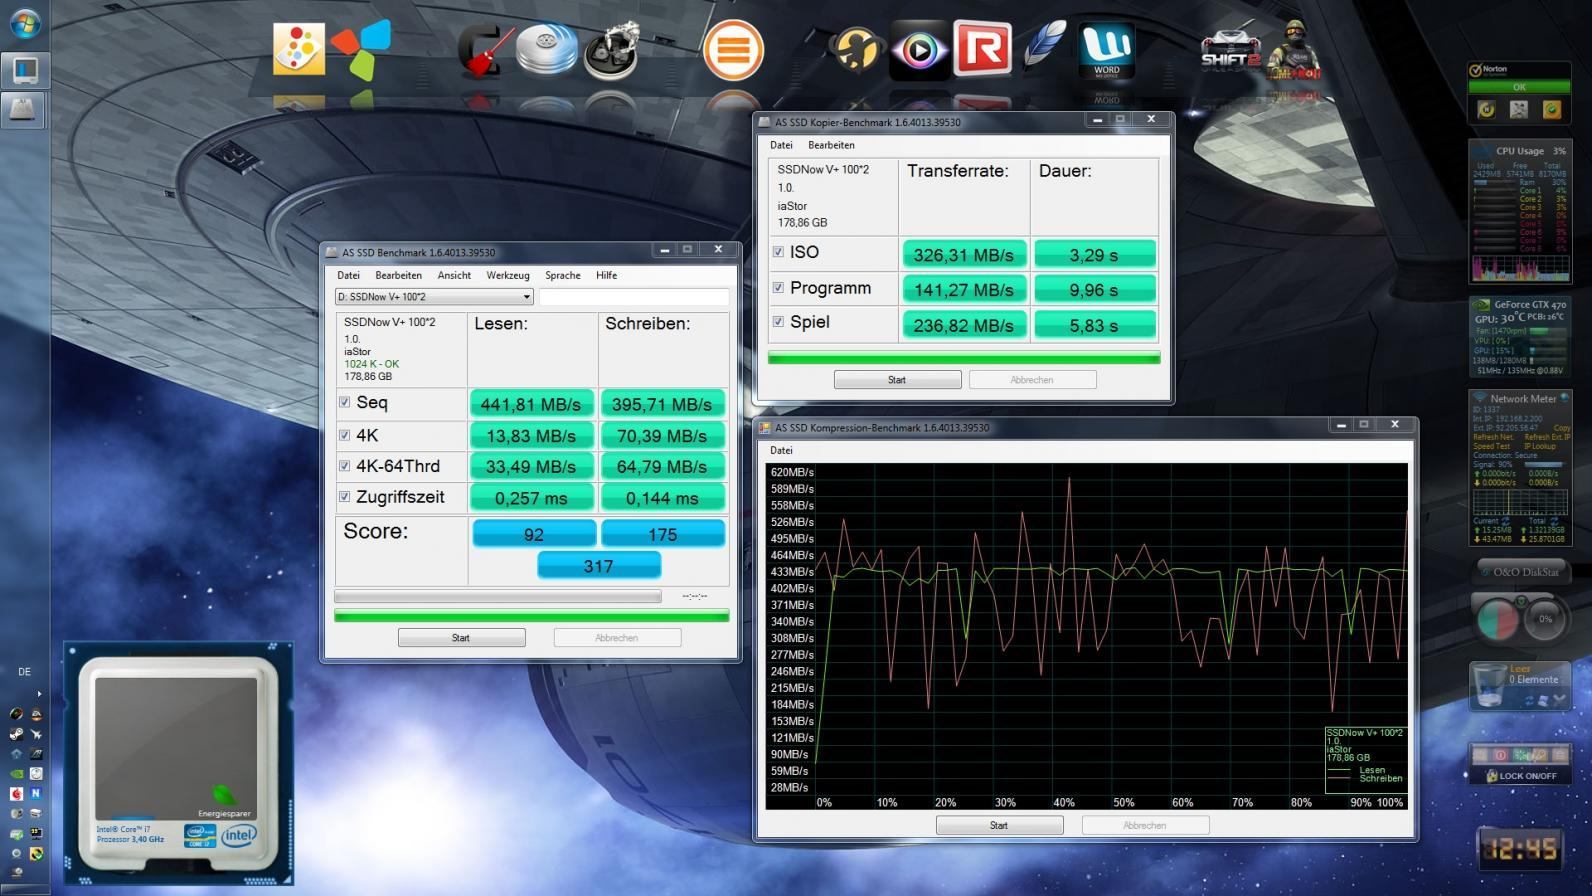Click the LOCK ON/OFF gadget

1520,775
